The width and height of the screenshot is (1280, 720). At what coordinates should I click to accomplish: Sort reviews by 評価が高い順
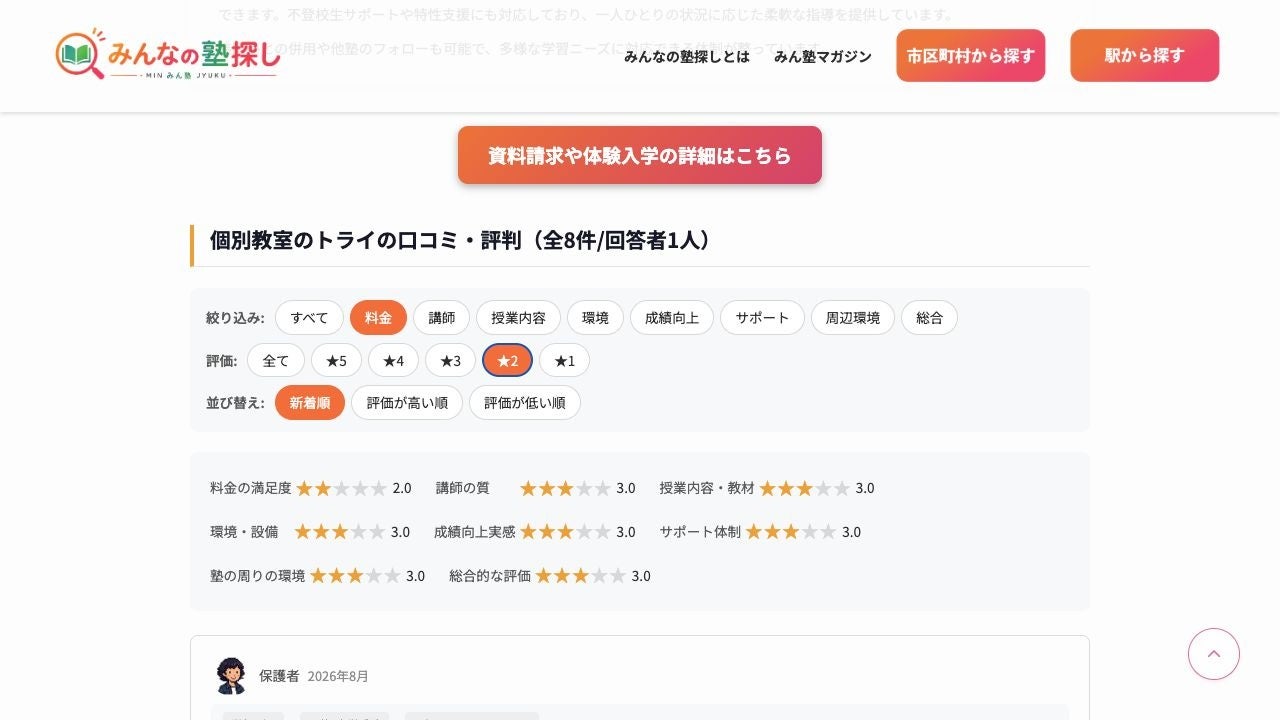pyautogui.click(x=407, y=403)
